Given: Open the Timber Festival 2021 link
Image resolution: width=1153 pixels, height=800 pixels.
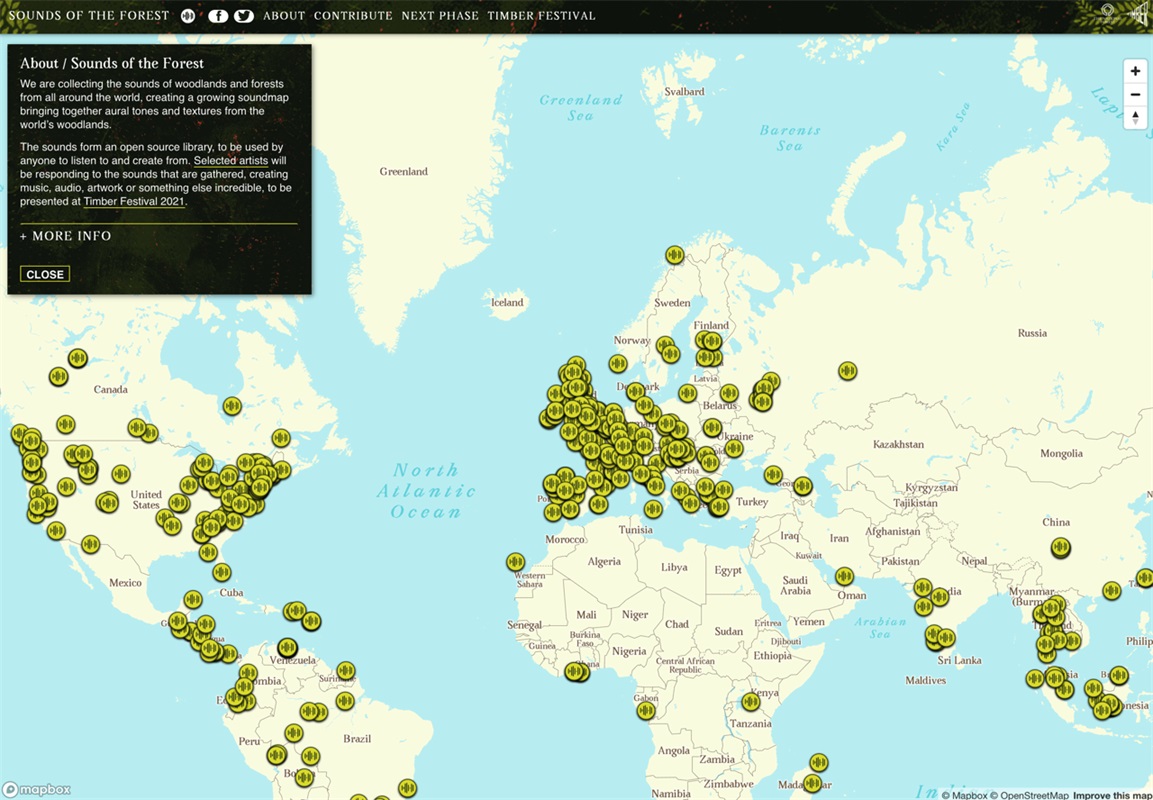Looking at the screenshot, I should (x=134, y=201).
